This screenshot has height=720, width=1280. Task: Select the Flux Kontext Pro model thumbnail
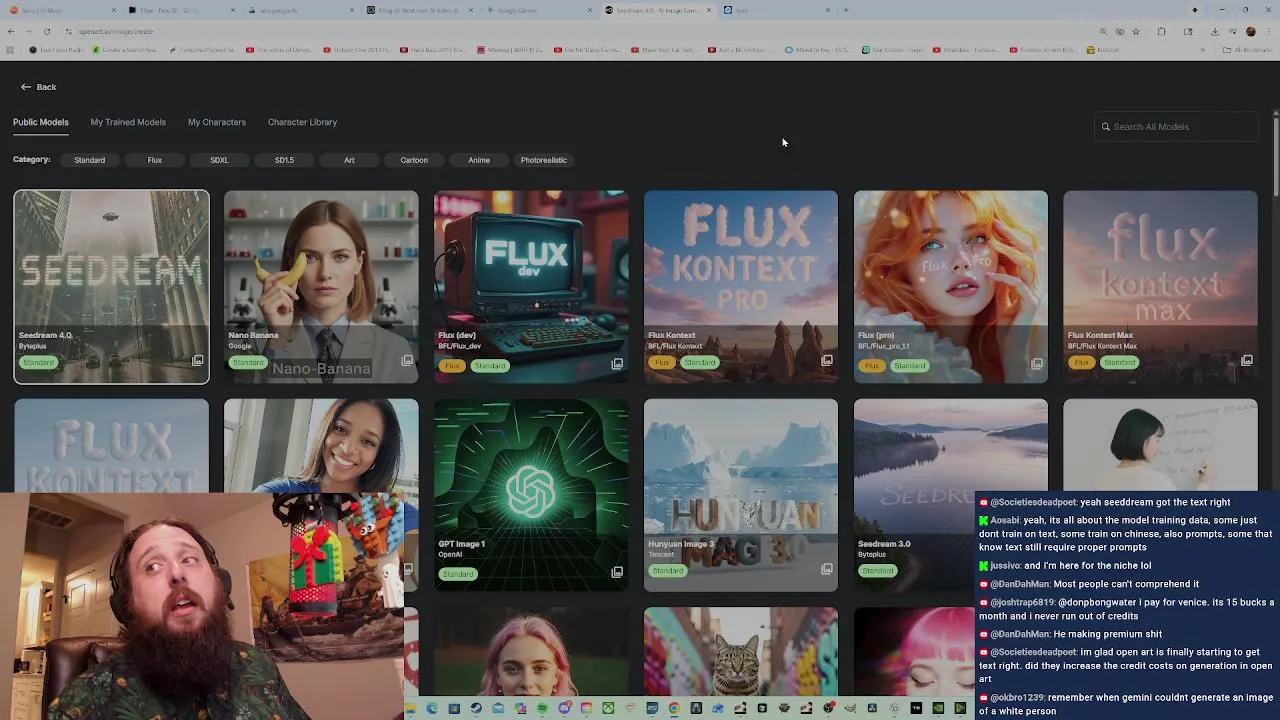741,287
